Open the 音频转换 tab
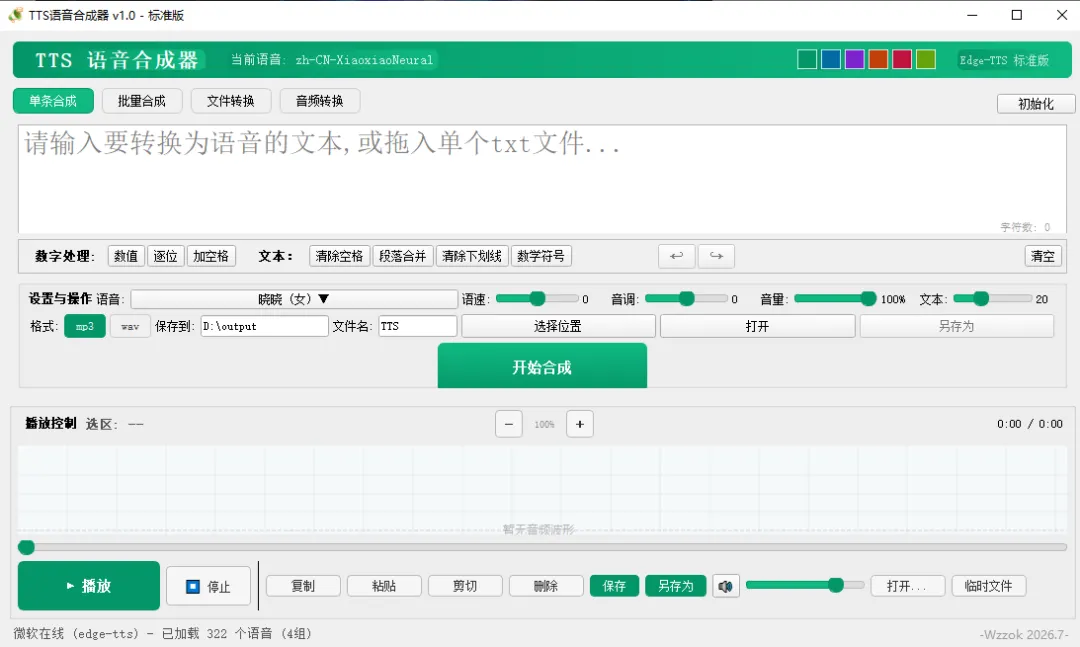The image size is (1080, 647). click(320, 101)
